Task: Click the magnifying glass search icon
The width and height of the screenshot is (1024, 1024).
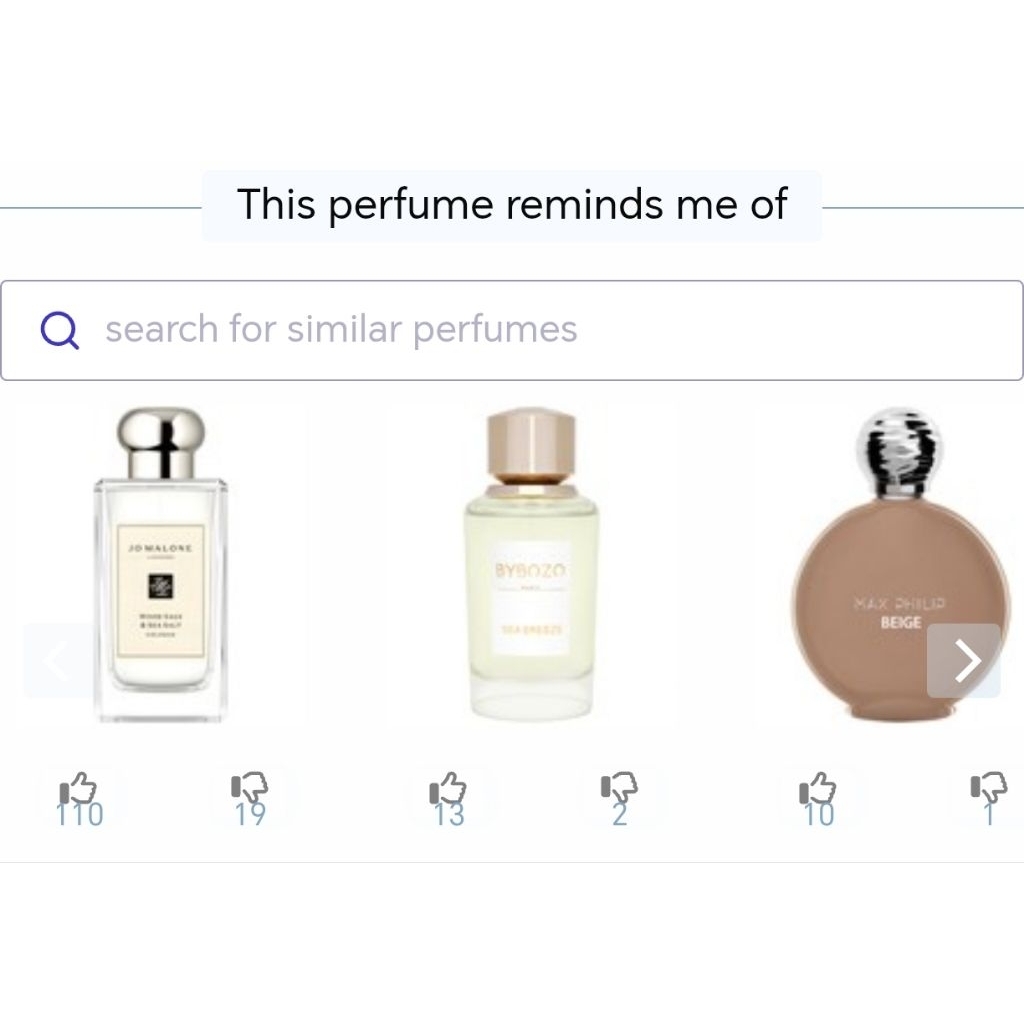Action: pyautogui.click(x=59, y=330)
